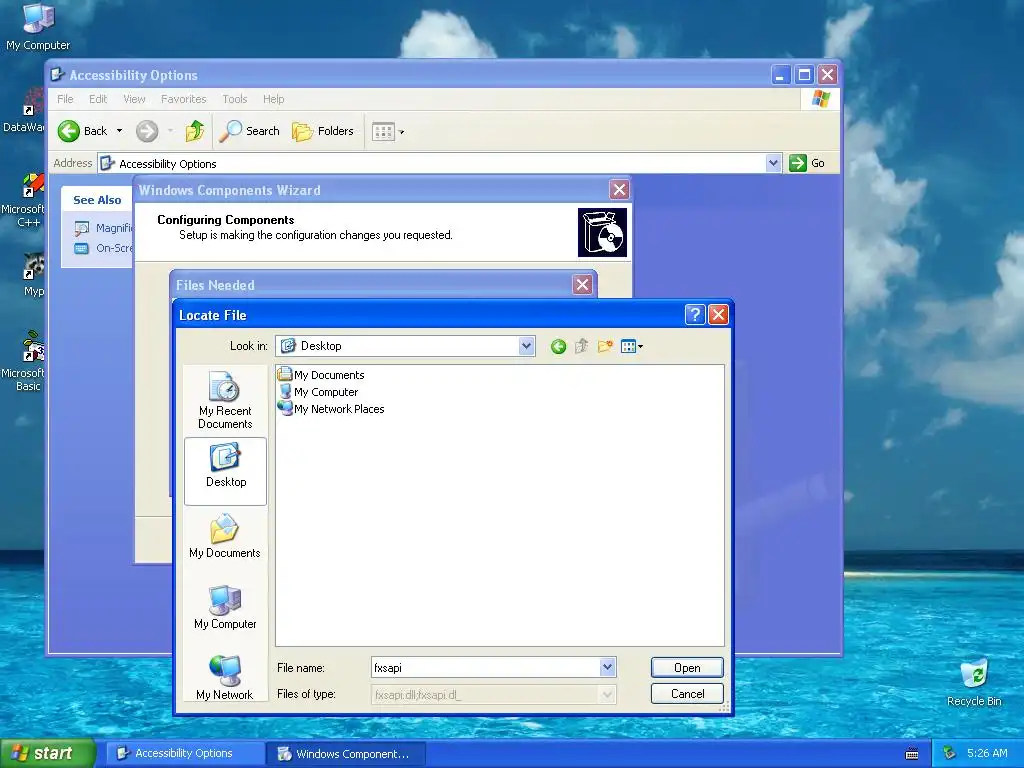Viewport: 1024px width, 768px height.
Task: Expand the File name dropdown arrow
Action: click(x=607, y=667)
